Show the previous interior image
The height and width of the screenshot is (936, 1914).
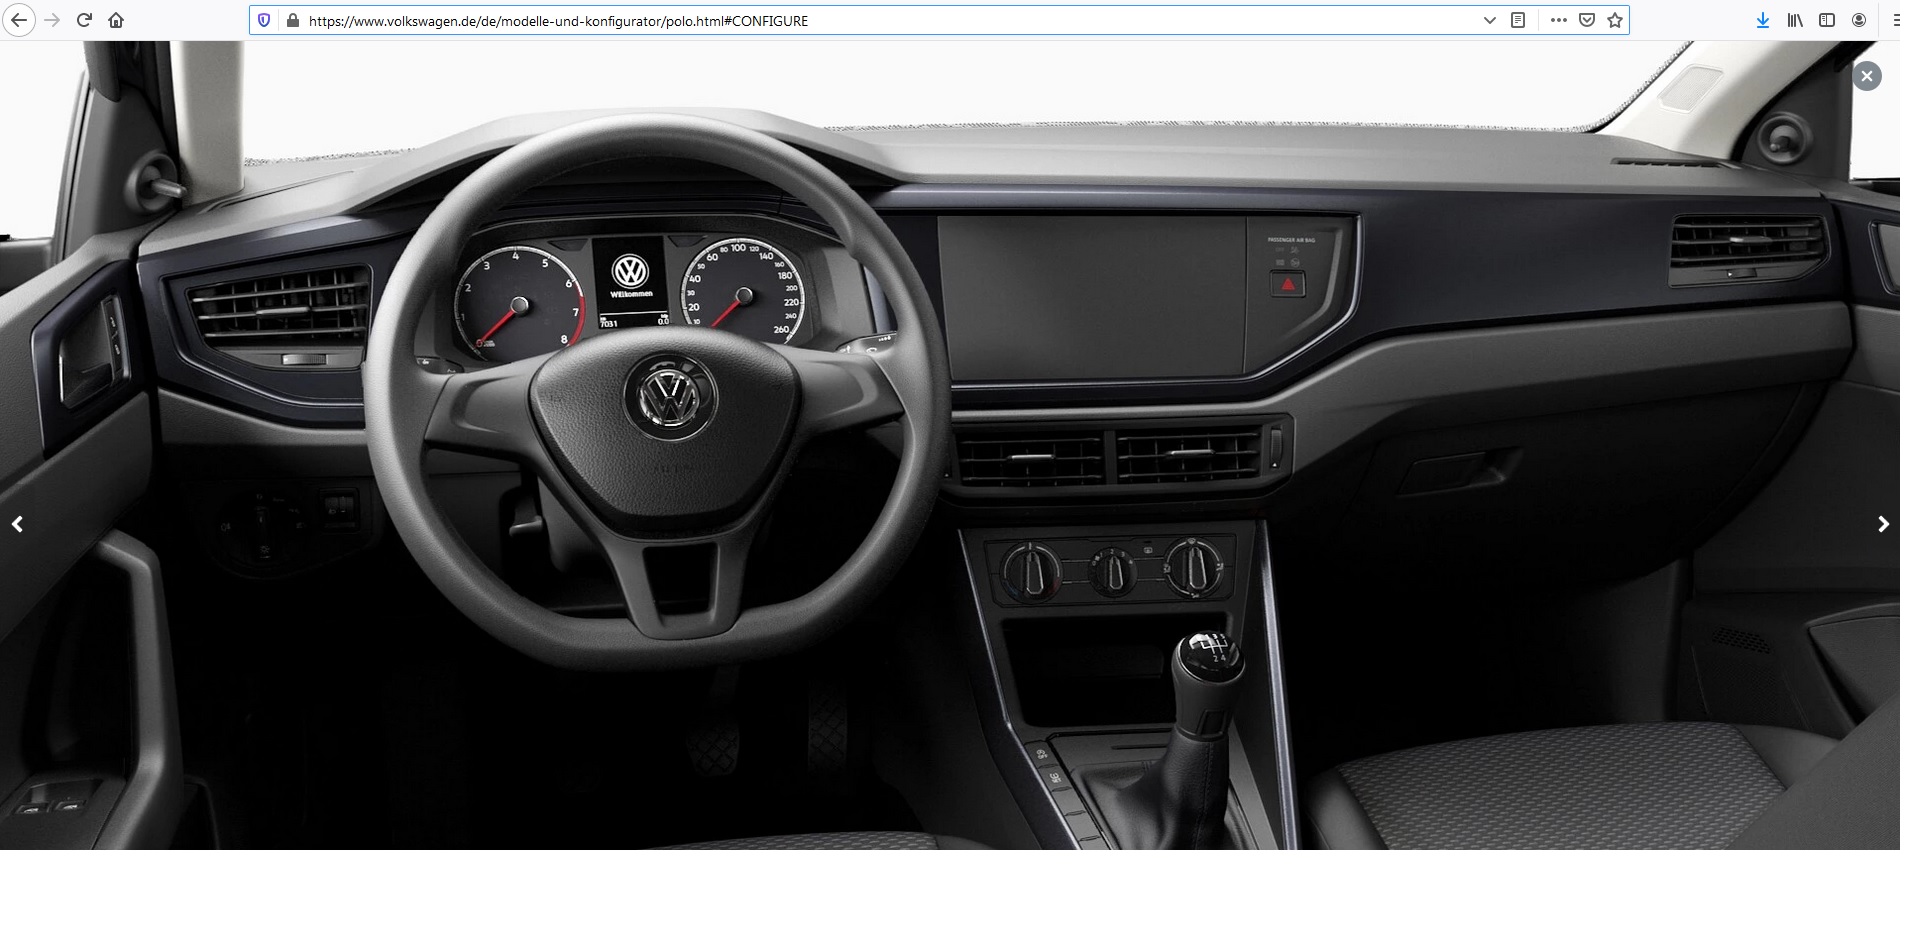click(x=17, y=524)
